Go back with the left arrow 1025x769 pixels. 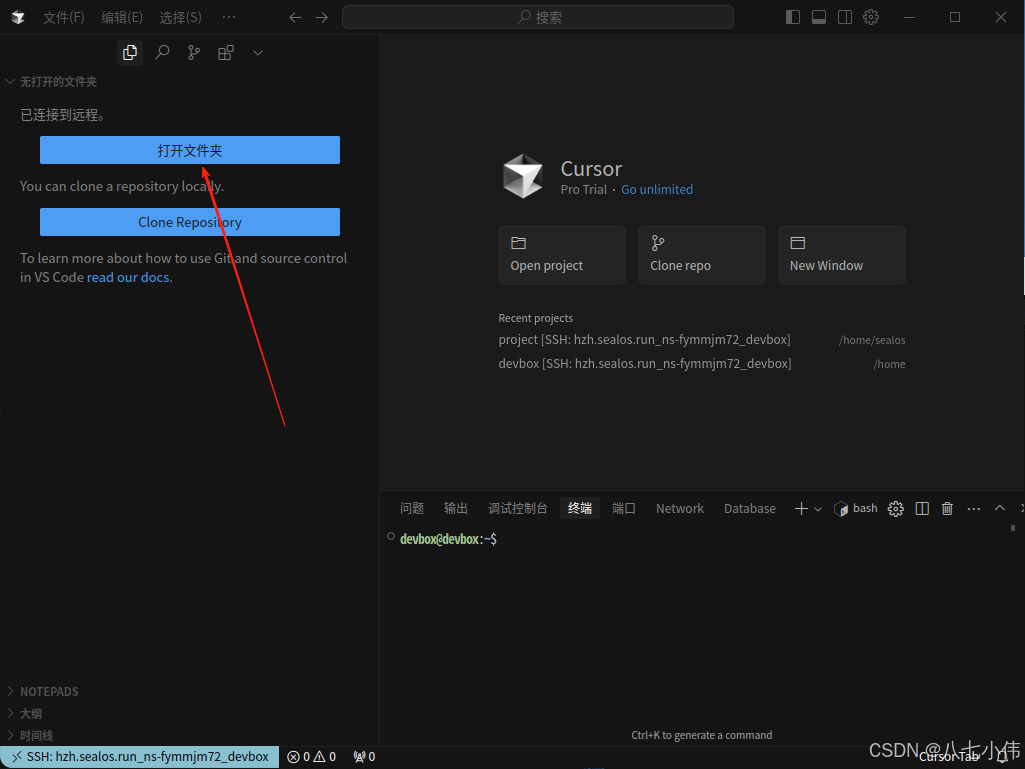pos(295,18)
